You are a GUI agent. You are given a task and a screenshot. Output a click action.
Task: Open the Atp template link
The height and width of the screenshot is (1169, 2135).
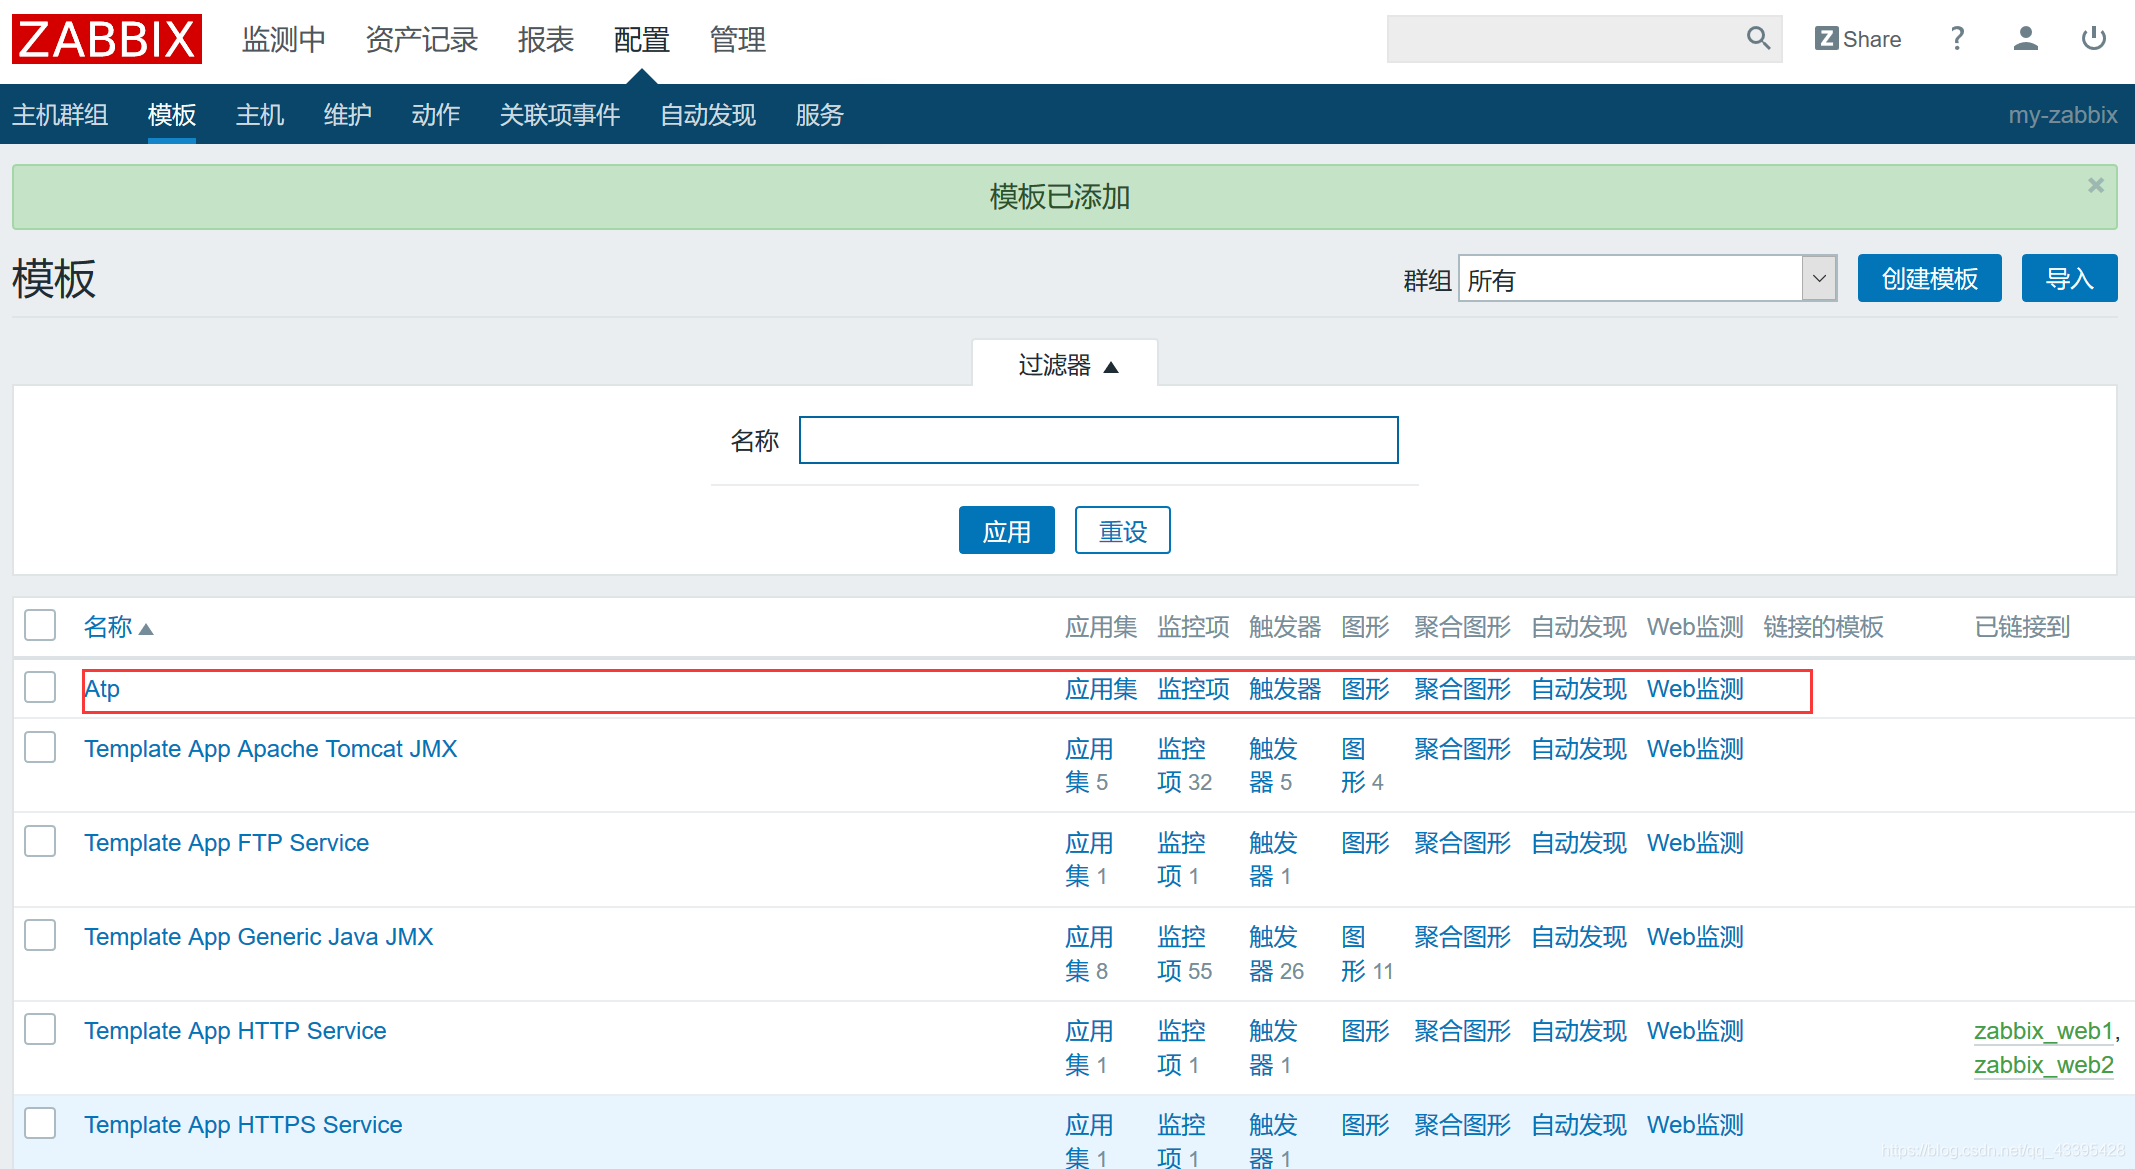pyautogui.click(x=102, y=689)
